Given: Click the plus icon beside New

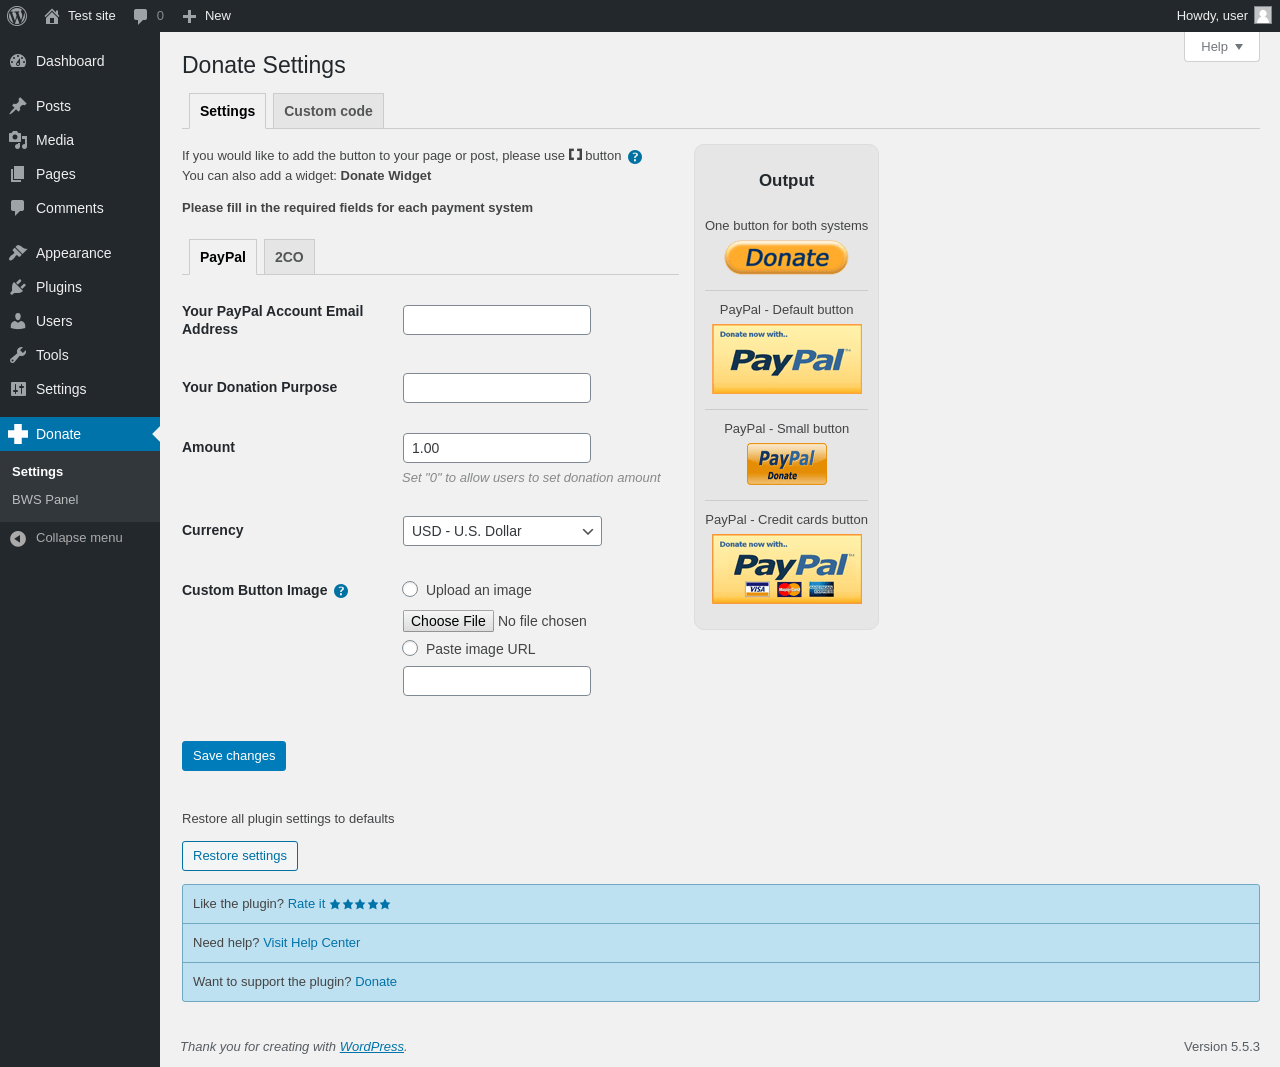Looking at the screenshot, I should (x=189, y=16).
